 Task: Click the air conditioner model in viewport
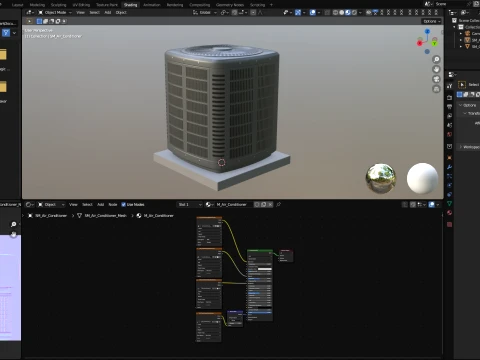[x=222, y=110]
